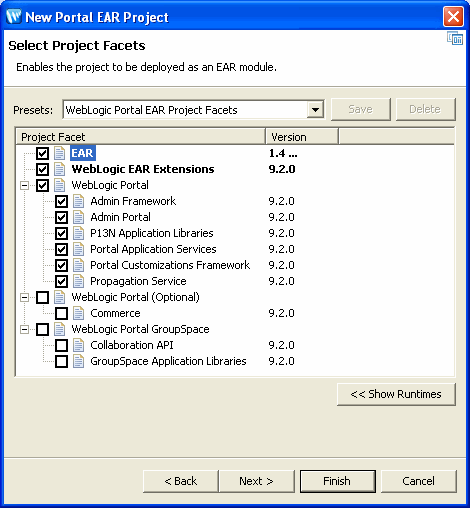Collapse the WebLogic Portal (Optional) node
Viewport: 470px width, 508px height.
coord(24,297)
